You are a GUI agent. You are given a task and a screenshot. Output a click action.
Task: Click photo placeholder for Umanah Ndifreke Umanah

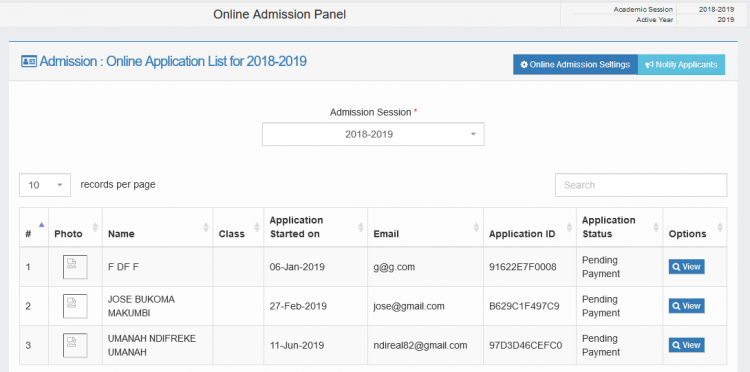(75, 345)
